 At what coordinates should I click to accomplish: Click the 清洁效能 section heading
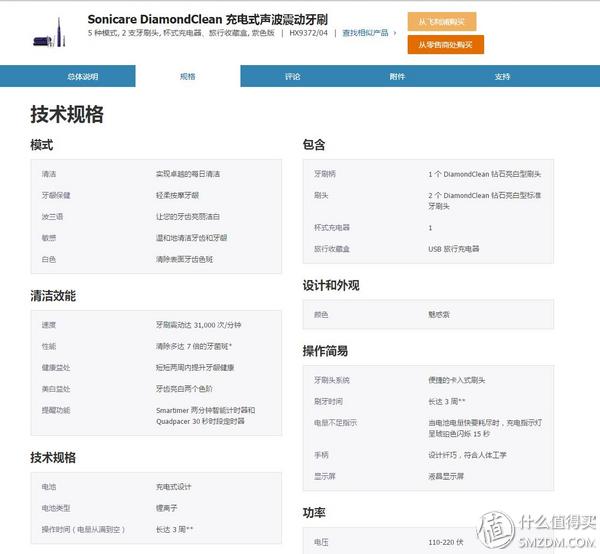53,296
